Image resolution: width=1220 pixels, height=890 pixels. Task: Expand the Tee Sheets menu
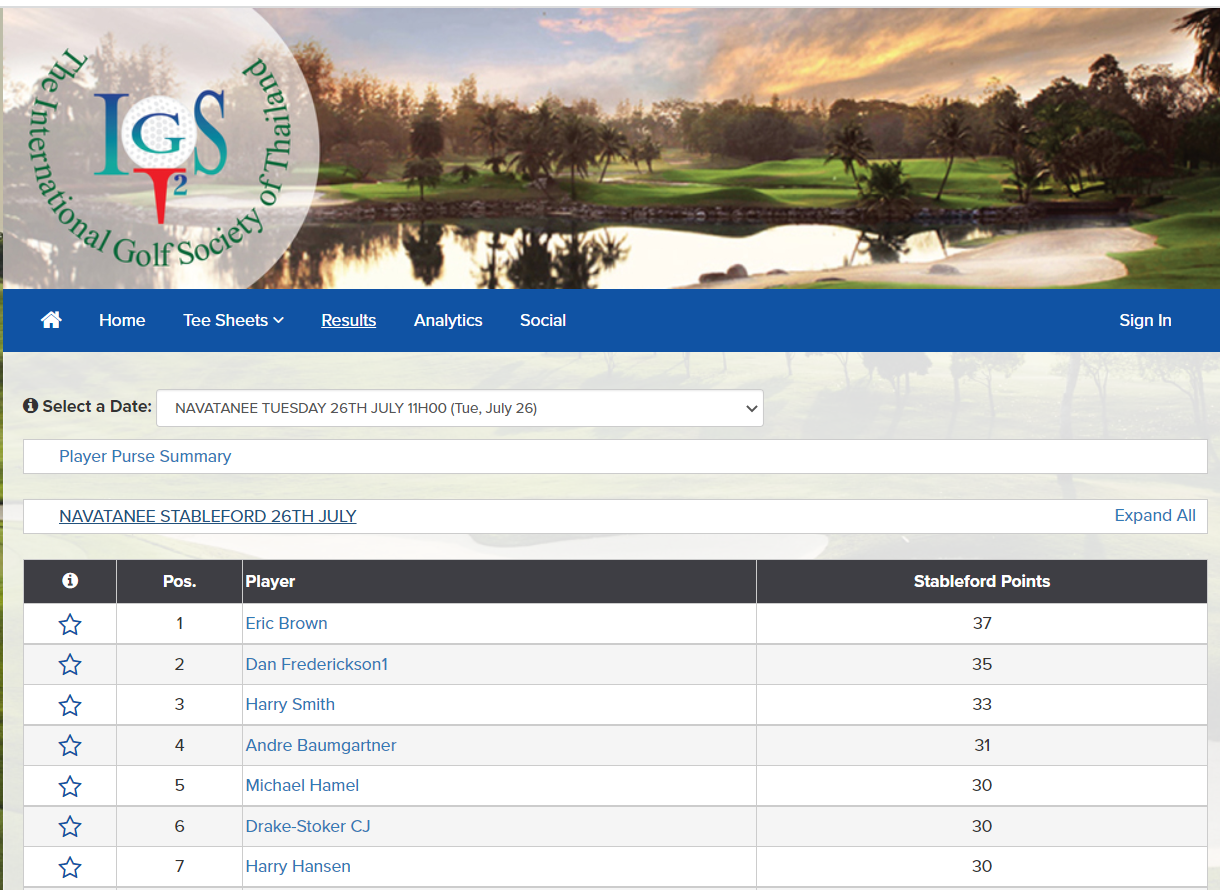point(233,320)
